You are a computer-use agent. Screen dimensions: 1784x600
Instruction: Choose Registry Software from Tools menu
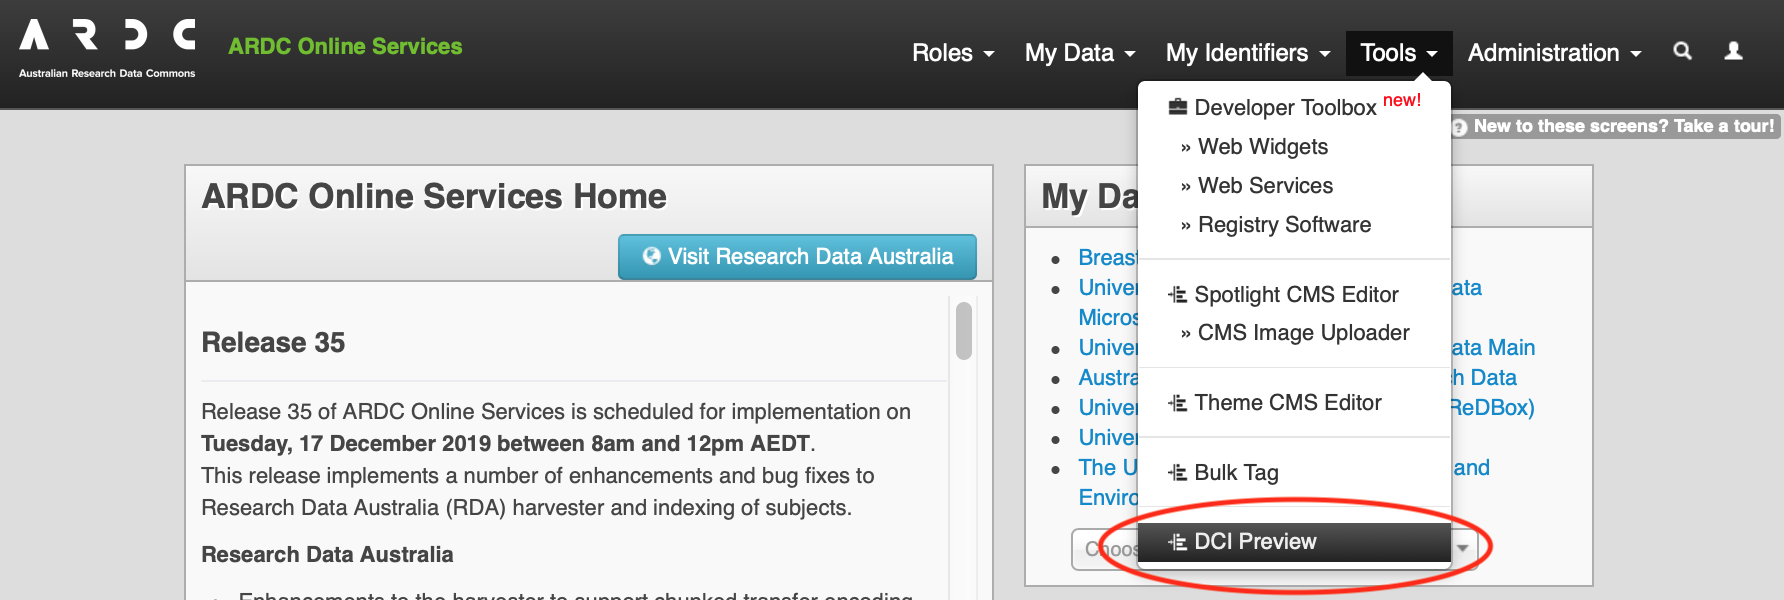[1284, 225]
